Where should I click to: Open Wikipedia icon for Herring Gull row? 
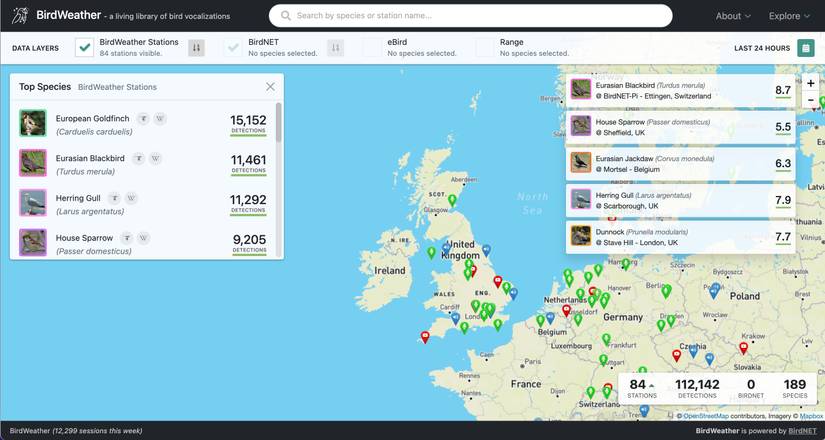pyautogui.click(x=131, y=198)
